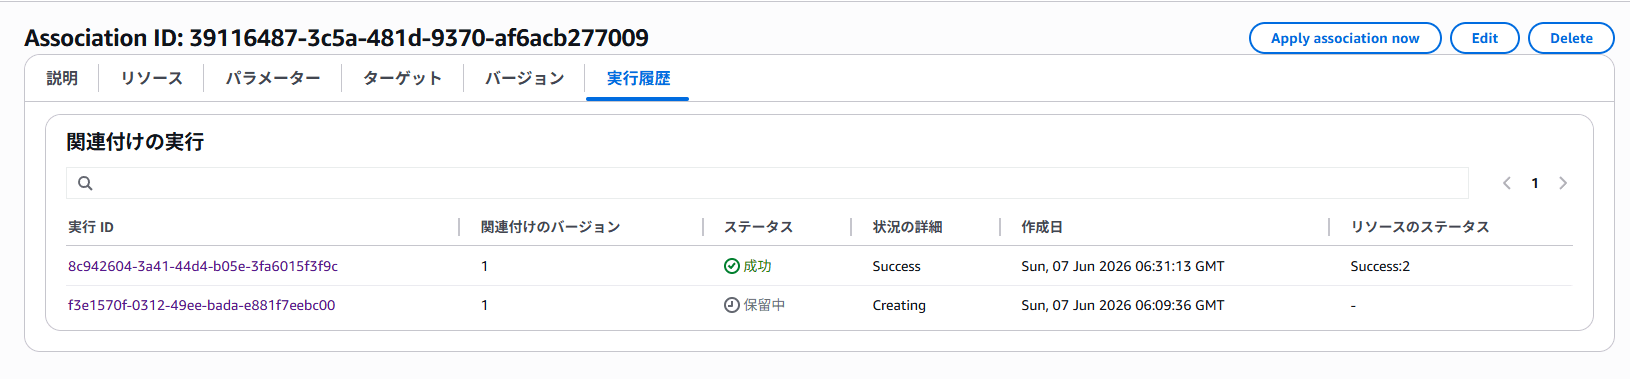Viewport: 1630px width, 379px height.
Task: Click the 保留中 clock icon
Action: point(732,305)
